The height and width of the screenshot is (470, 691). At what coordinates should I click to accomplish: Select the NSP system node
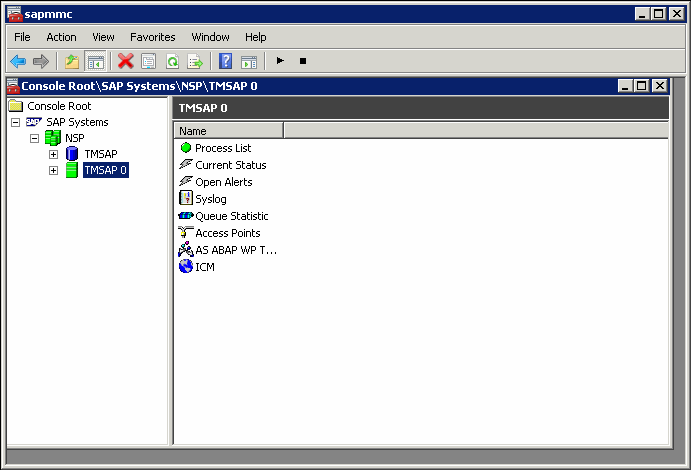coord(74,138)
